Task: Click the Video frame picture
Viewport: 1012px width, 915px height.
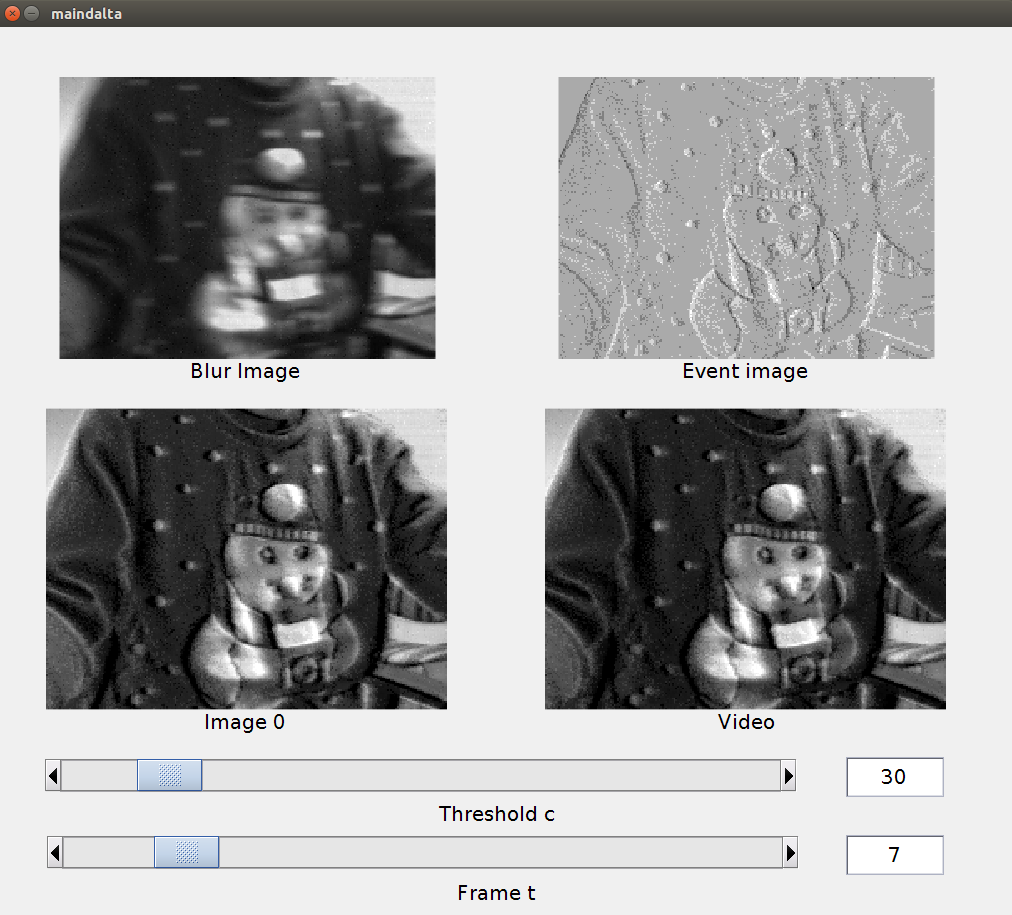Action: point(745,559)
